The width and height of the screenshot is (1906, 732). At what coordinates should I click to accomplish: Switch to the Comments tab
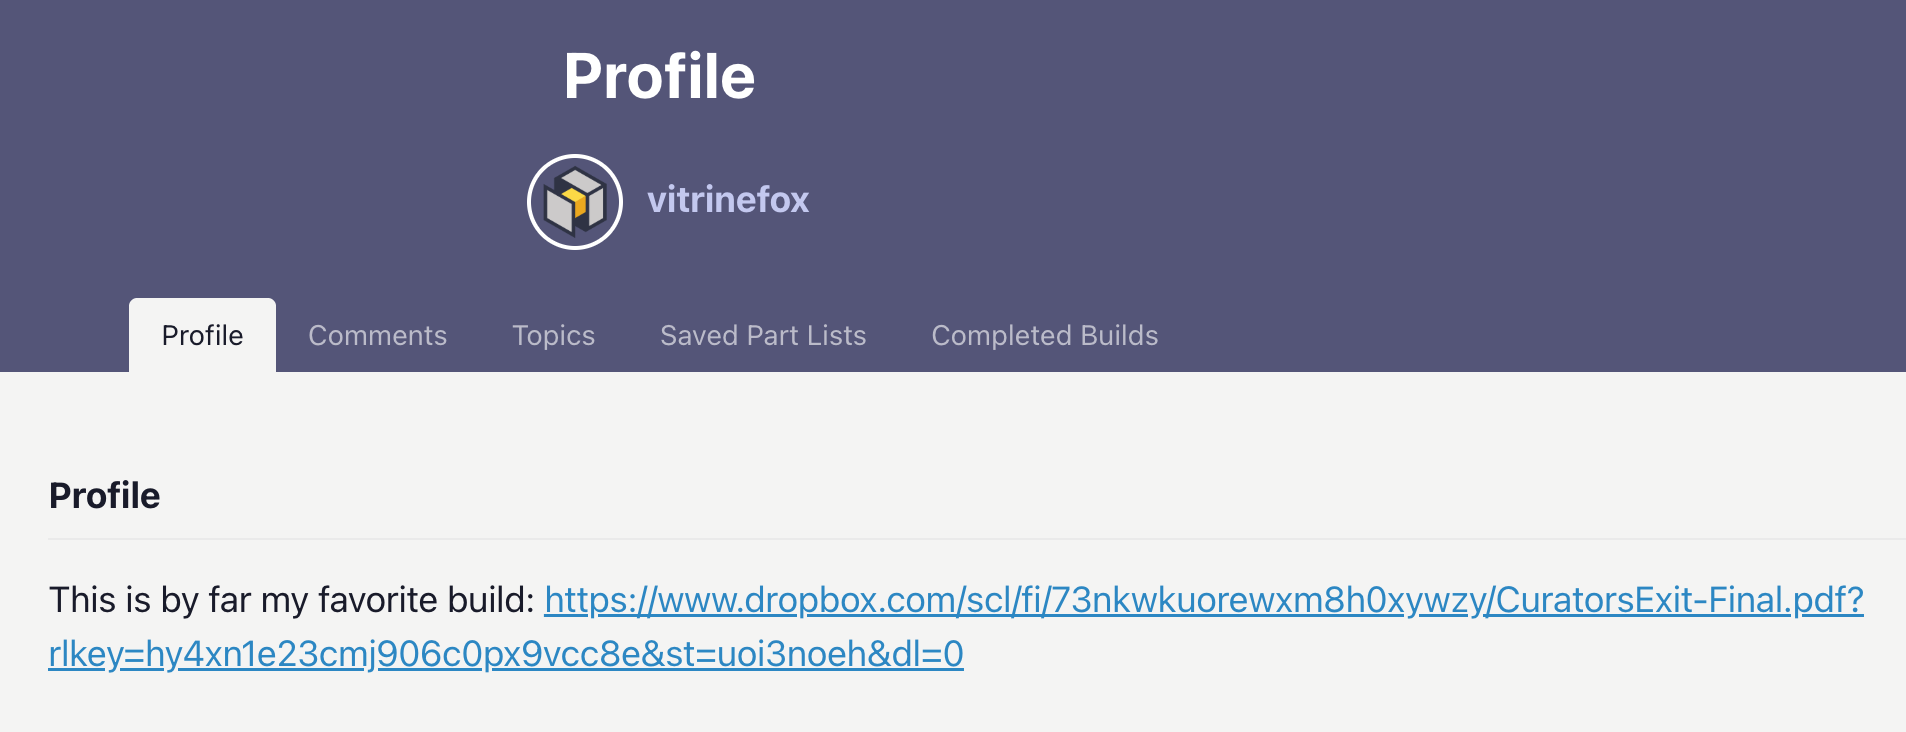[x=378, y=335]
